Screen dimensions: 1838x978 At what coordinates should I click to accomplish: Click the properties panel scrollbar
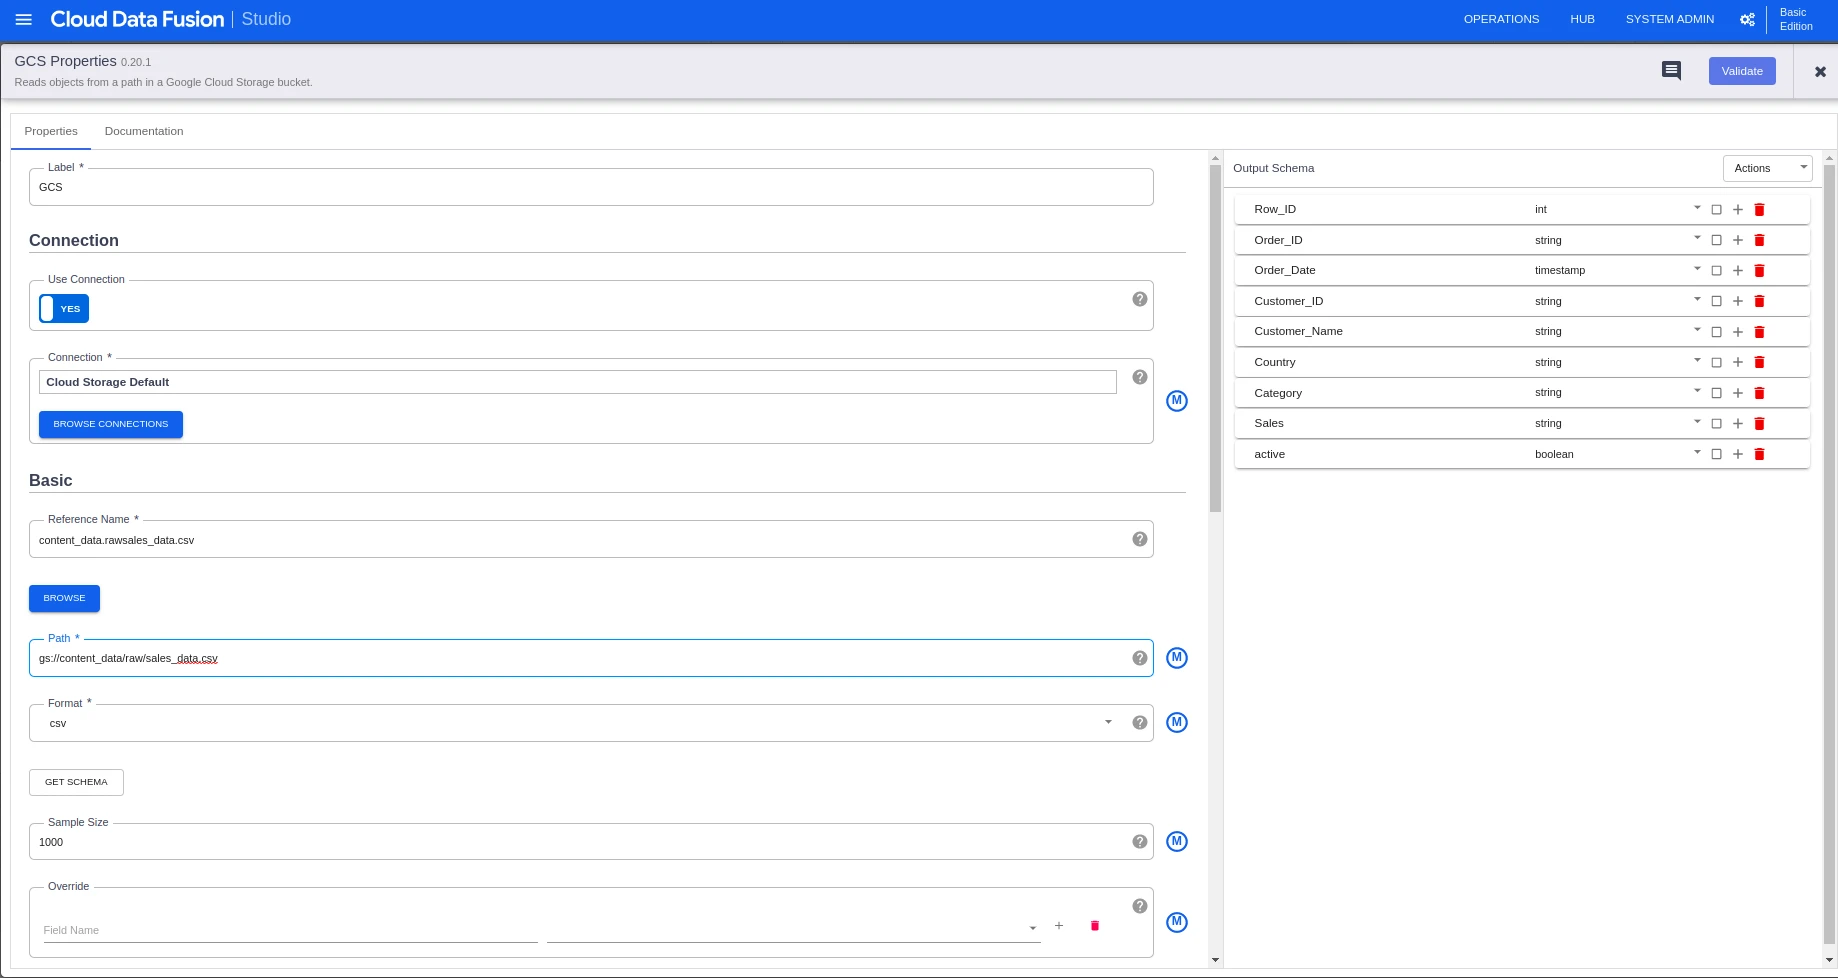1215,338
